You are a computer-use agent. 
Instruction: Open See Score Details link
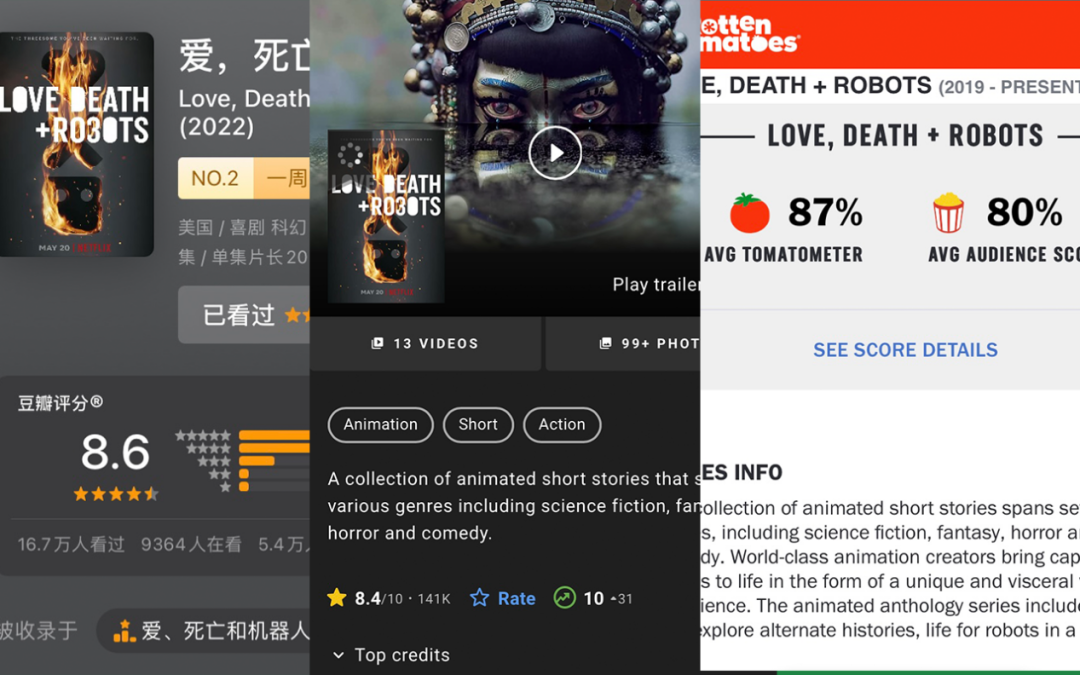coord(905,350)
